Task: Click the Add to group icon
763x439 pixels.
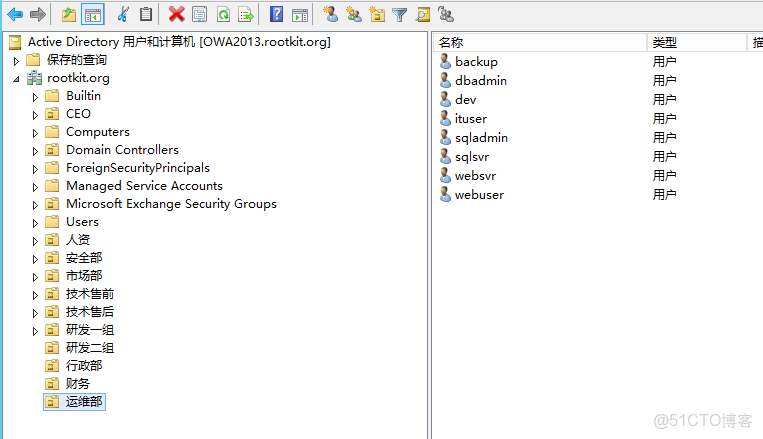Action: click(x=445, y=15)
